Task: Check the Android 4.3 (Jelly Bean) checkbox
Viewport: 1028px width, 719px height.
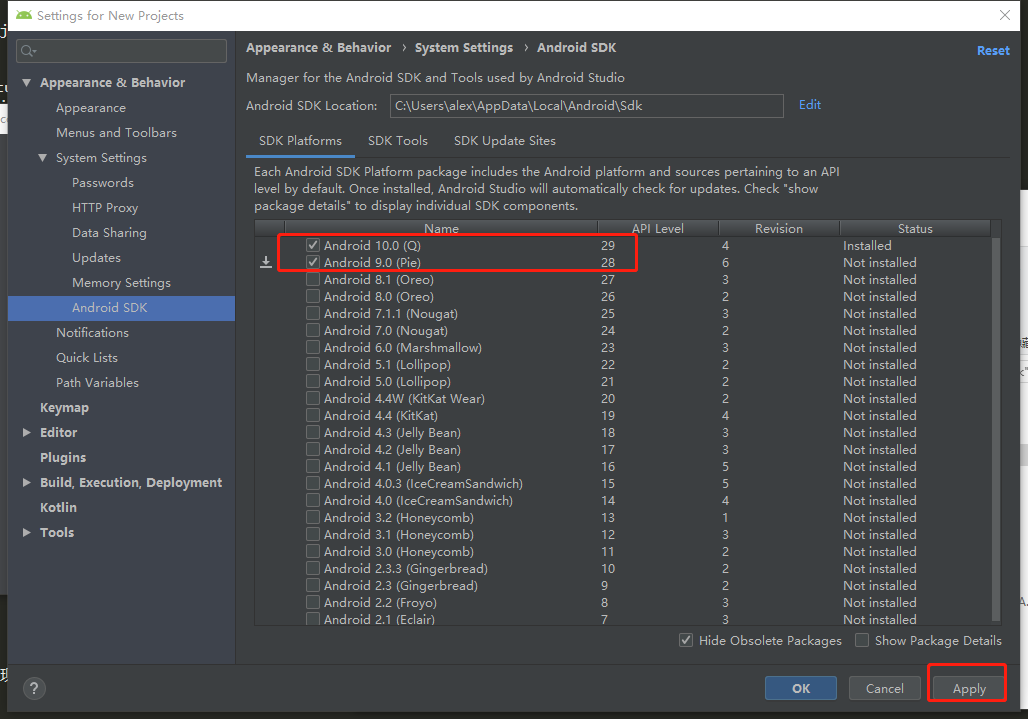Action: pos(313,433)
